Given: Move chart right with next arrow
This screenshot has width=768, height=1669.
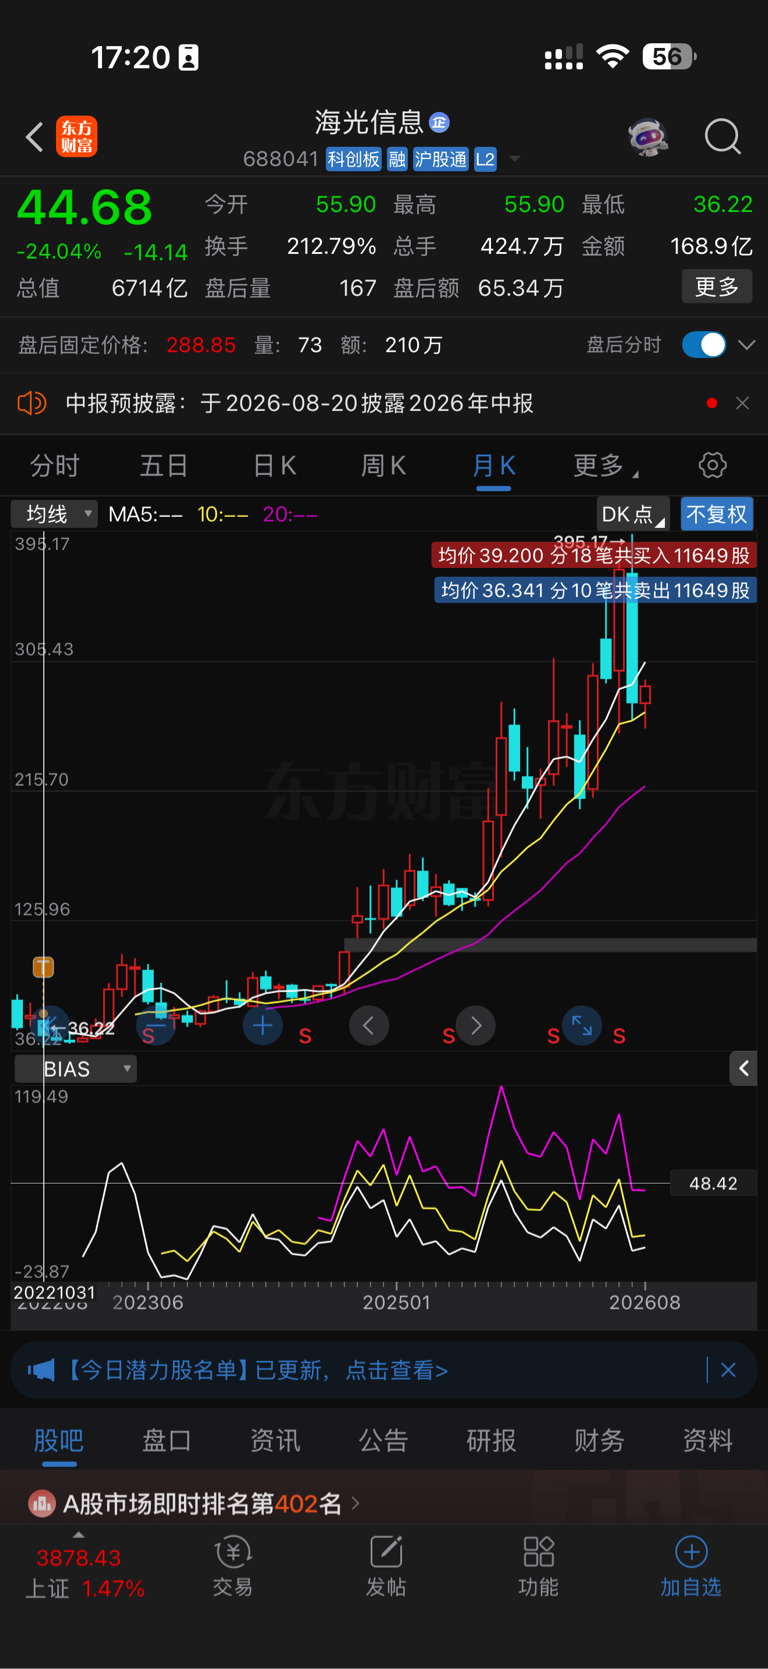Looking at the screenshot, I should (476, 1026).
